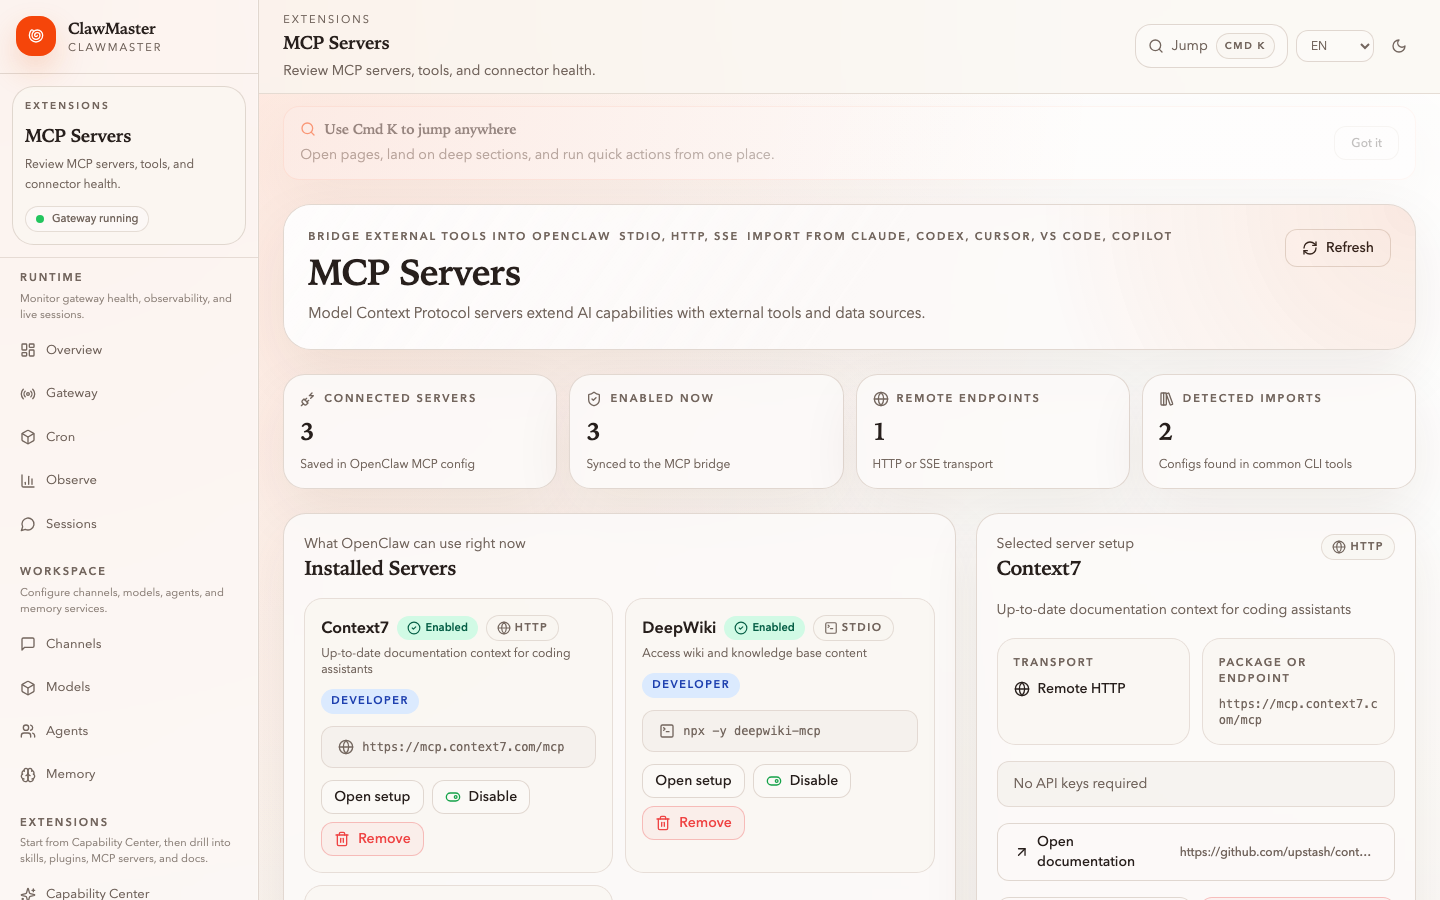Click the Connected Servers stat card
This screenshot has height=900, width=1440.
pos(420,432)
